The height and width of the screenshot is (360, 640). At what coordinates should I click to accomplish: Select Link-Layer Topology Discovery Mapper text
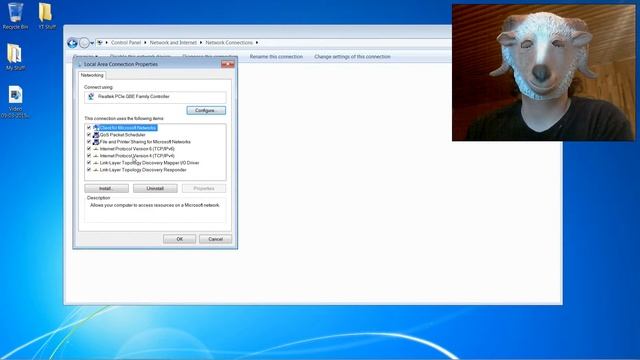point(149,163)
